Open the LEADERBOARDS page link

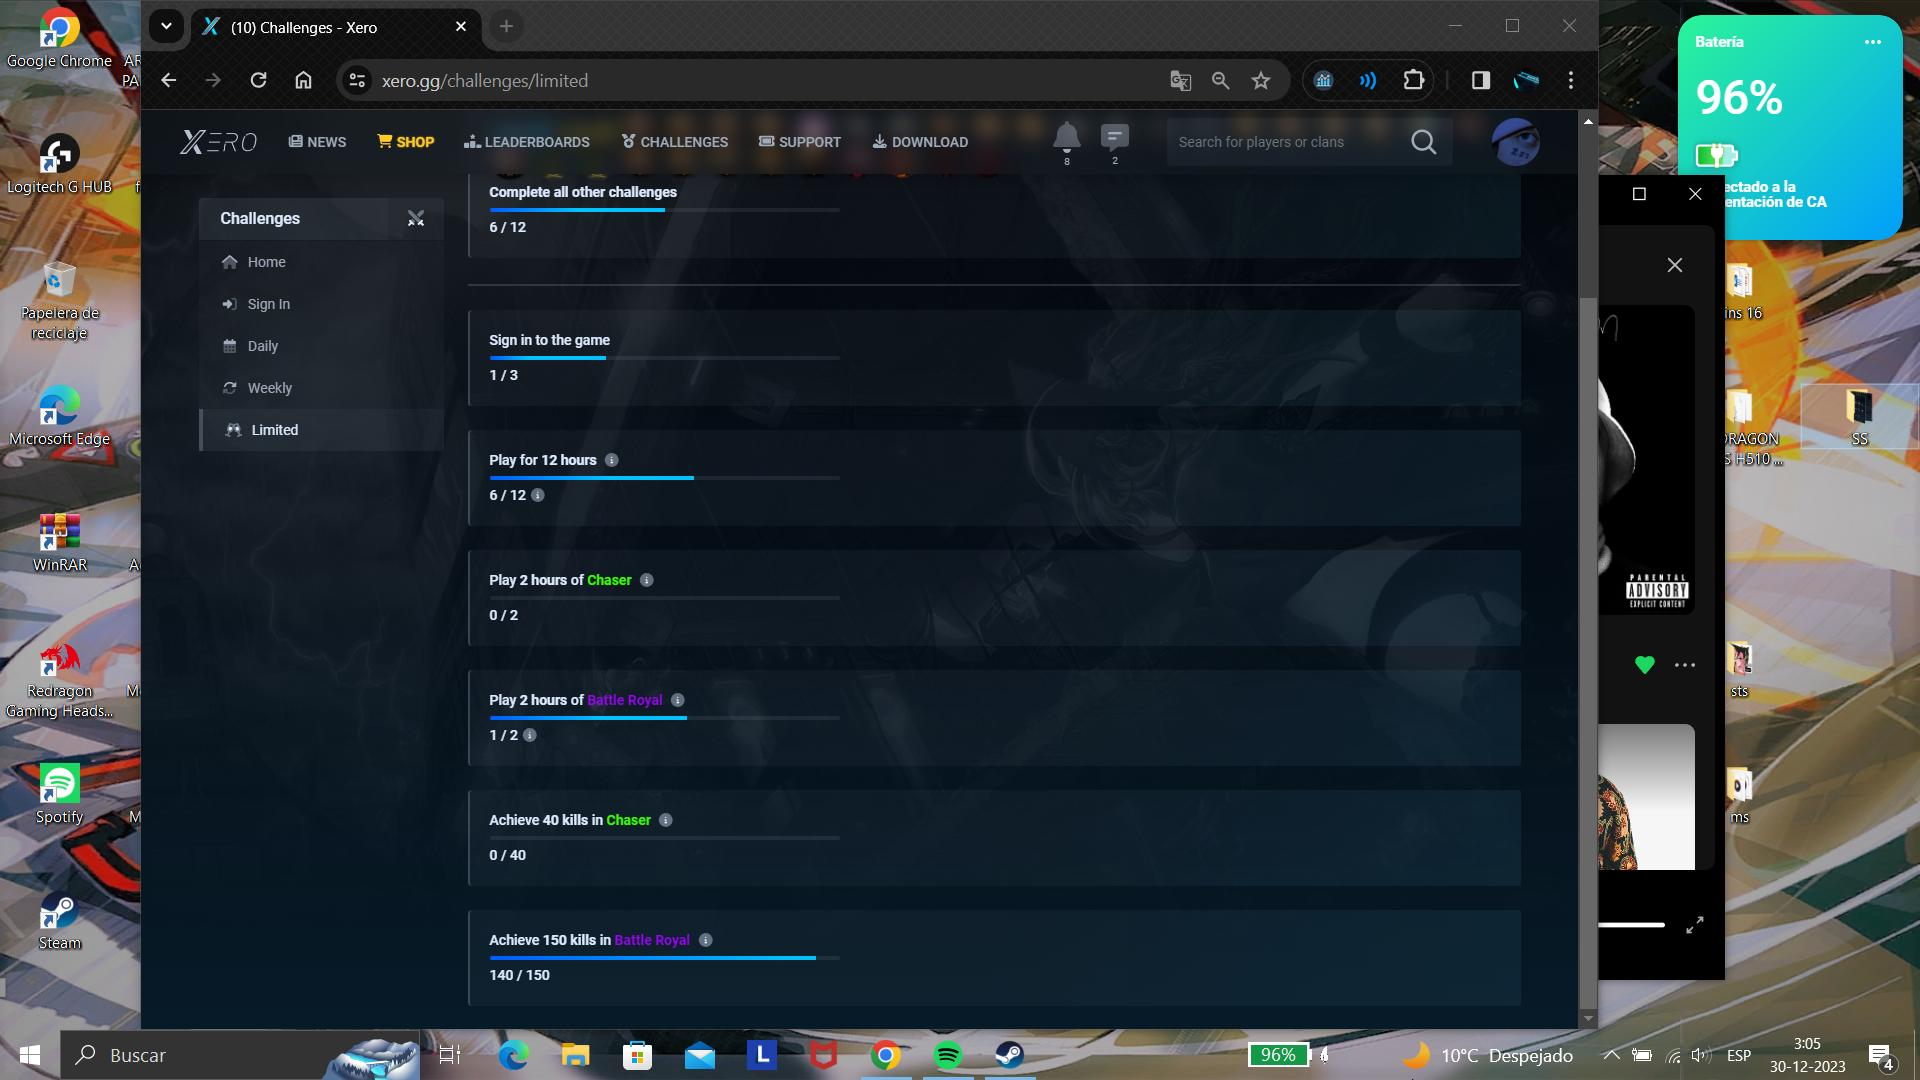tap(527, 142)
